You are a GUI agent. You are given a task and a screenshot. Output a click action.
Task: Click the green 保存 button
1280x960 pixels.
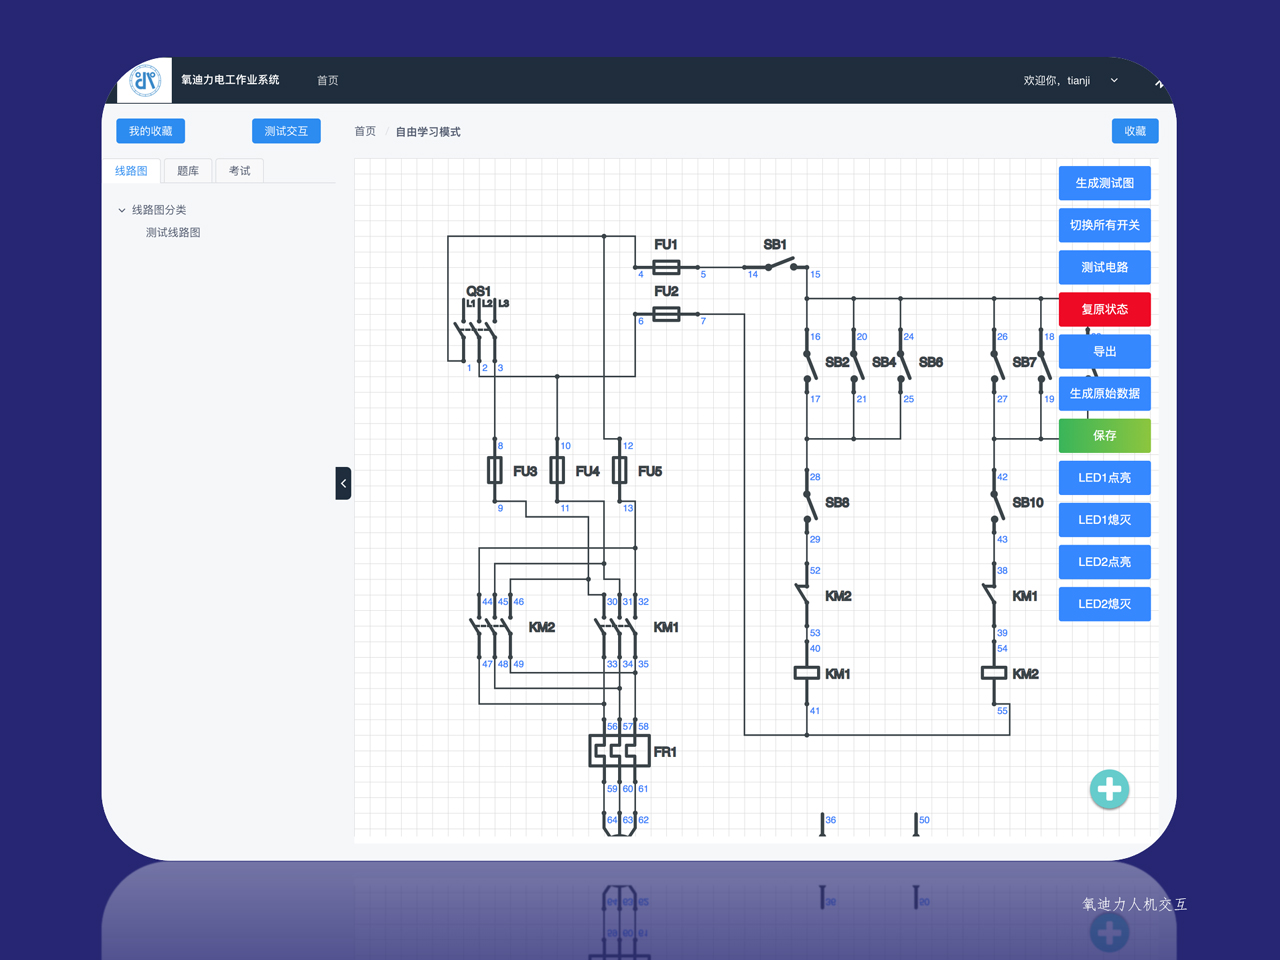pyautogui.click(x=1104, y=435)
